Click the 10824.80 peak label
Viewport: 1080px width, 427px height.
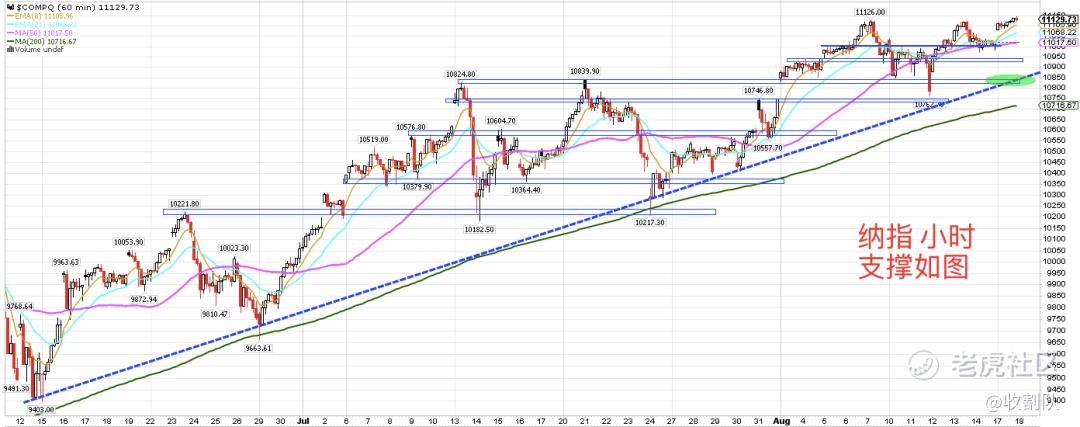[x=460, y=74]
